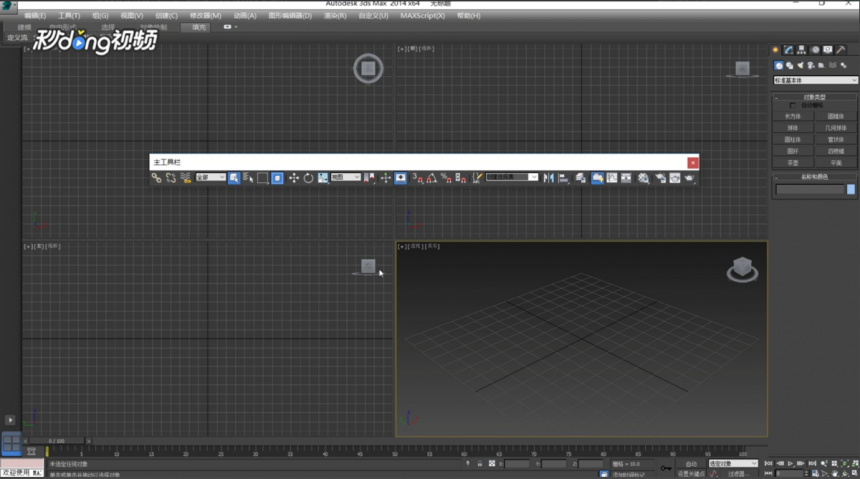Open the render teapot icon
Viewport: 860px width, 479px height.
(689, 178)
